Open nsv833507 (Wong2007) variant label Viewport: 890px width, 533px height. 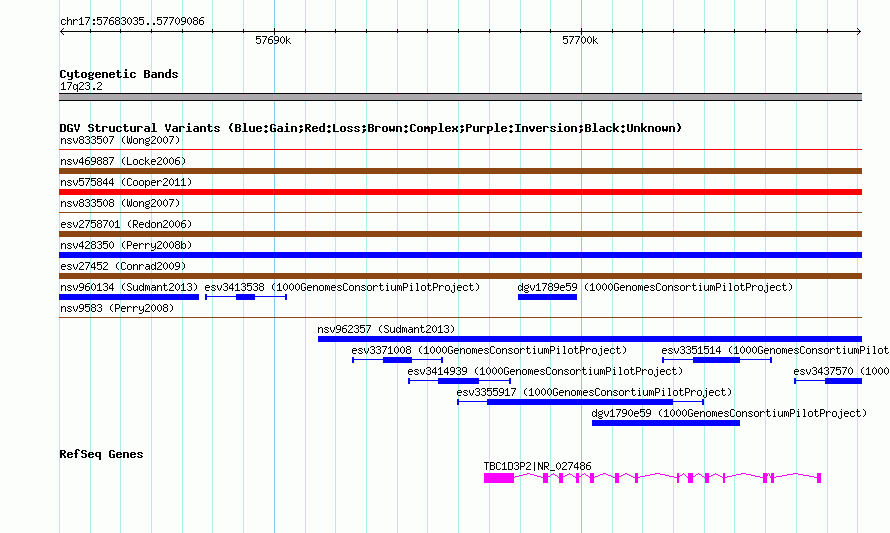tap(120, 140)
